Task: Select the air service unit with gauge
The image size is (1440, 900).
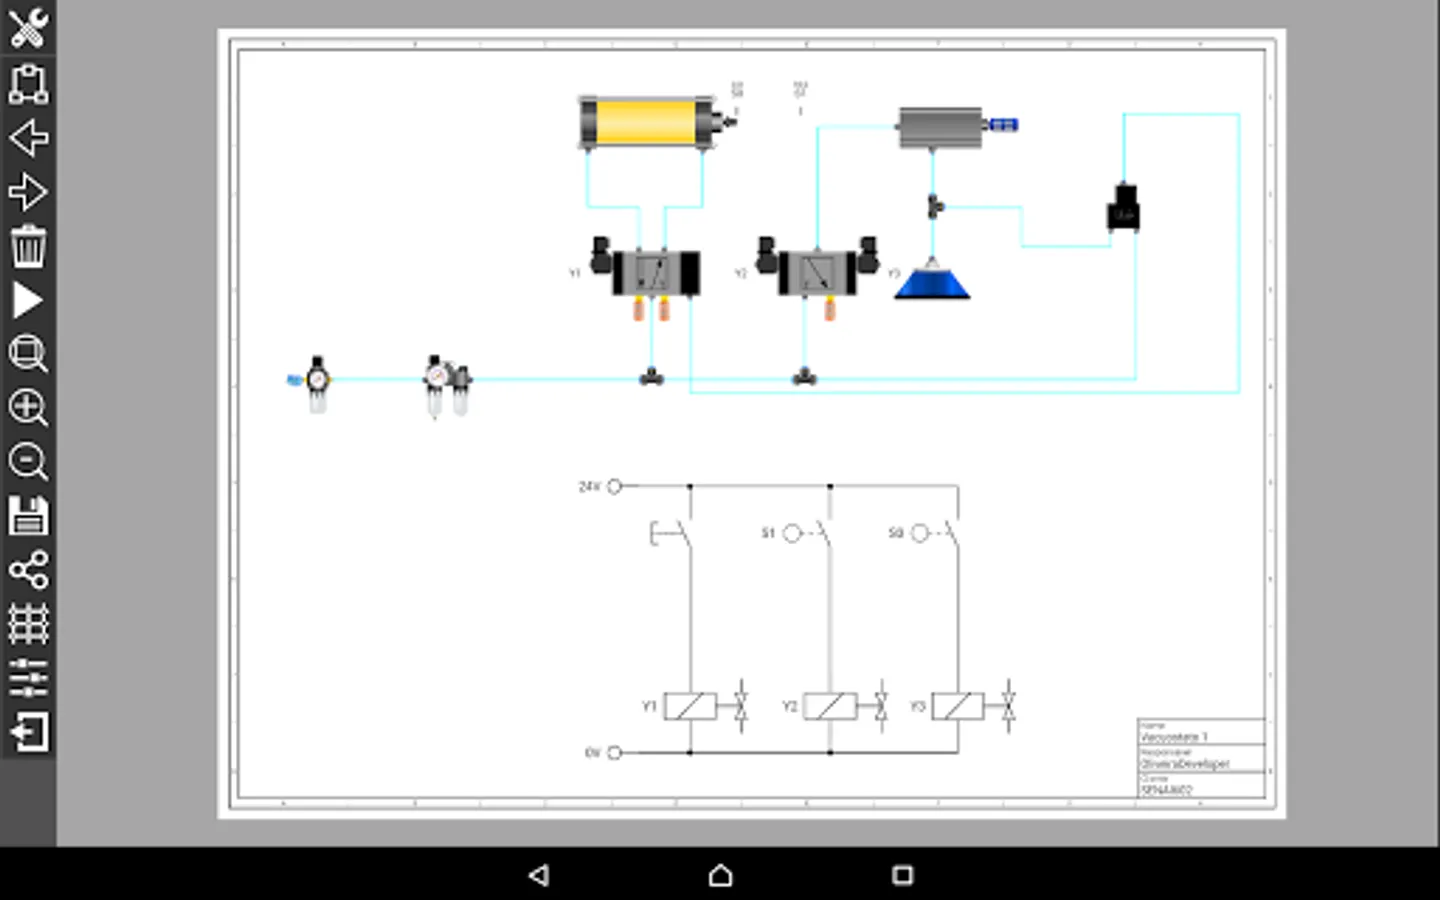Action: click(x=447, y=386)
